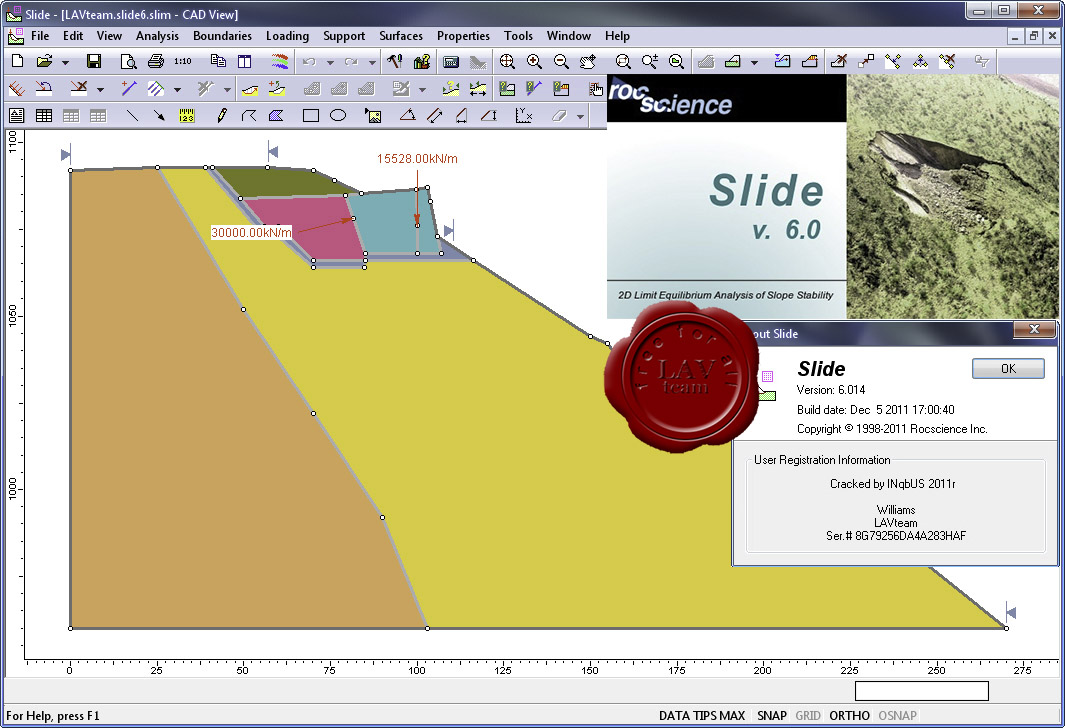Open the Boundaries menu
Viewport: 1065px width, 728px height.
[222, 36]
